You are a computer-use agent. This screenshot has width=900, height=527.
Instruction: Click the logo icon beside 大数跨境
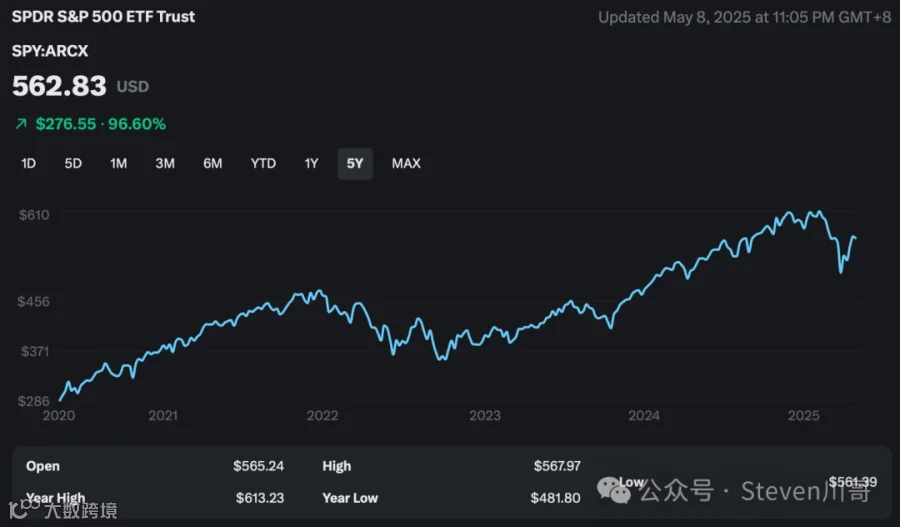pyautogui.click(x=20, y=509)
